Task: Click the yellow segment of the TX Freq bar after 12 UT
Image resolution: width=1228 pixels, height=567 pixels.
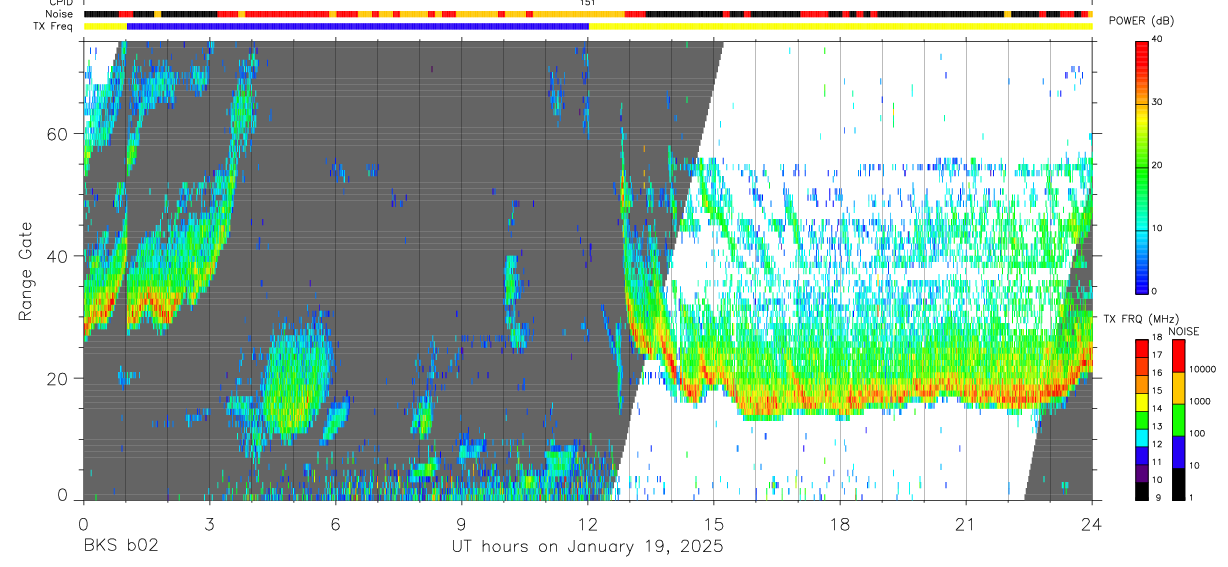Action: 840,26
